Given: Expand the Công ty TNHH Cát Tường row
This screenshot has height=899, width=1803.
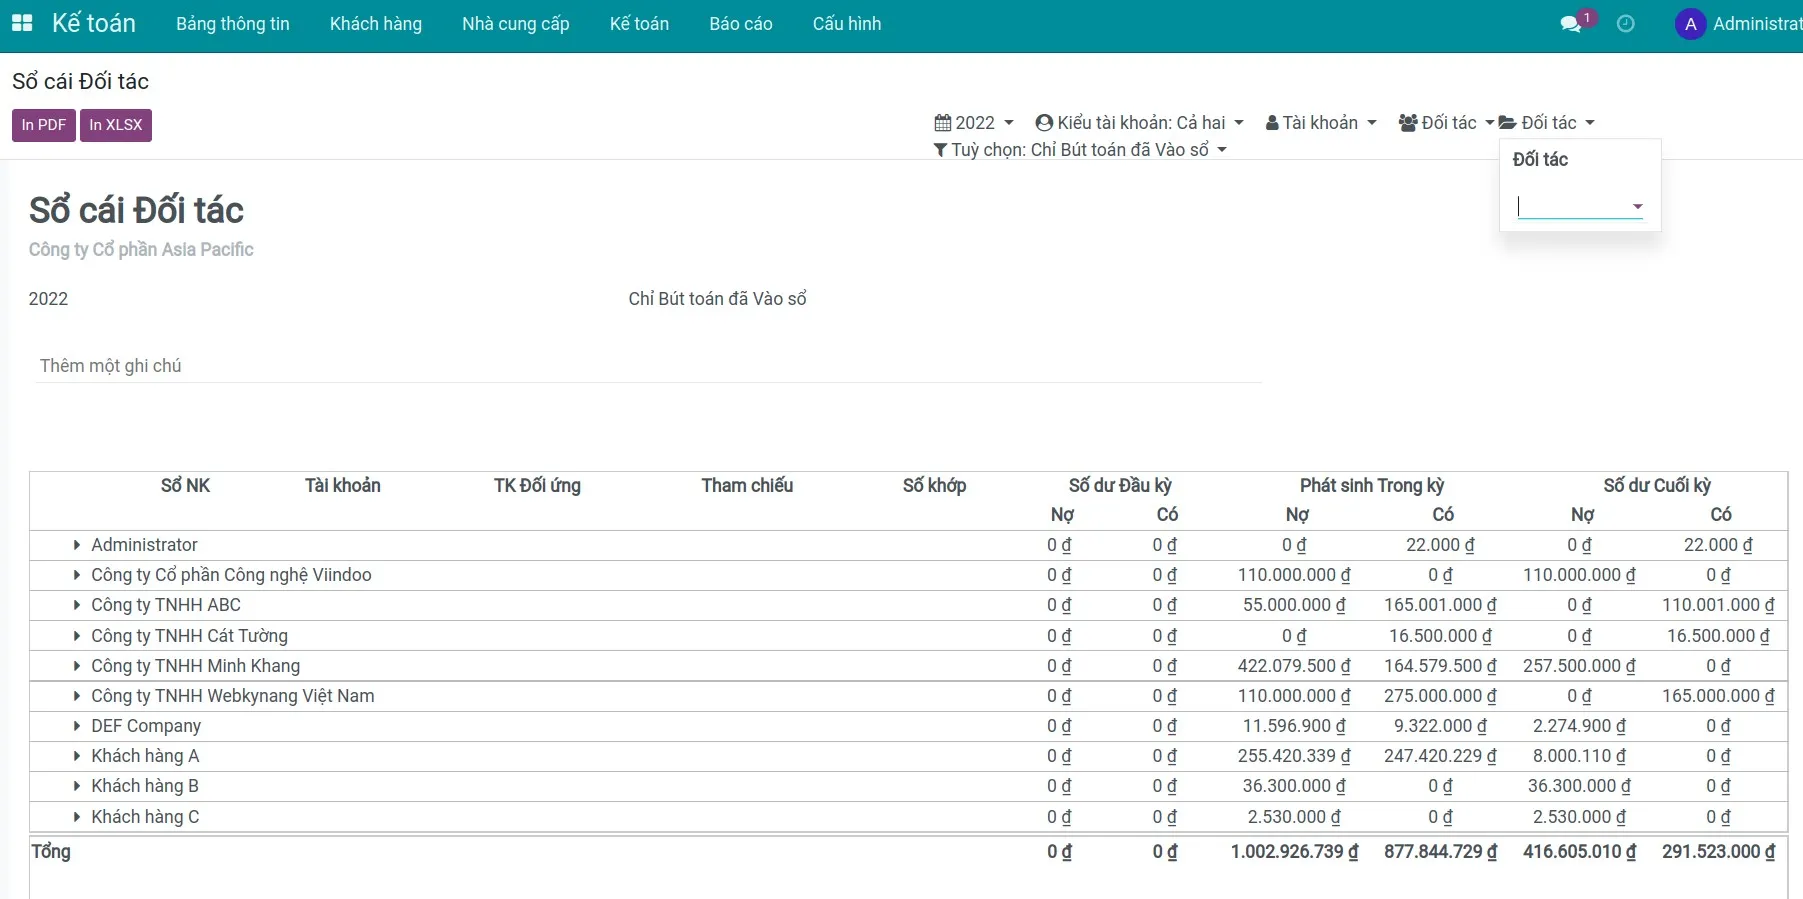Looking at the screenshot, I should (x=76, y=636).
